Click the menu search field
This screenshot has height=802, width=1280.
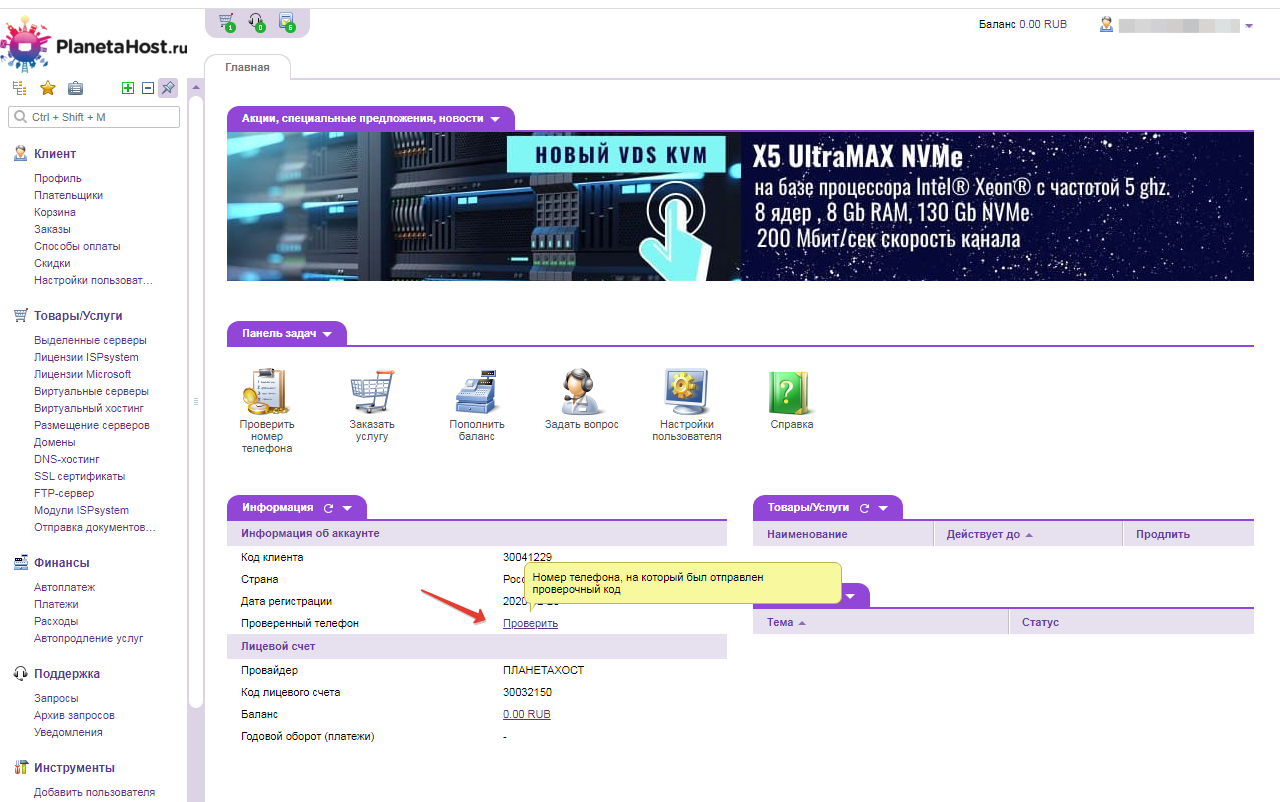[94, 117]
